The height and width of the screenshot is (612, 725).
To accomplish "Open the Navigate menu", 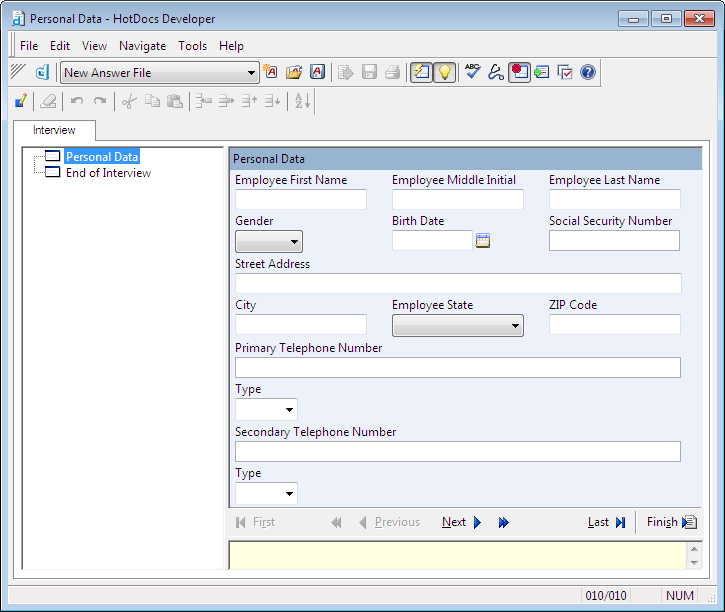I will 142,46.
